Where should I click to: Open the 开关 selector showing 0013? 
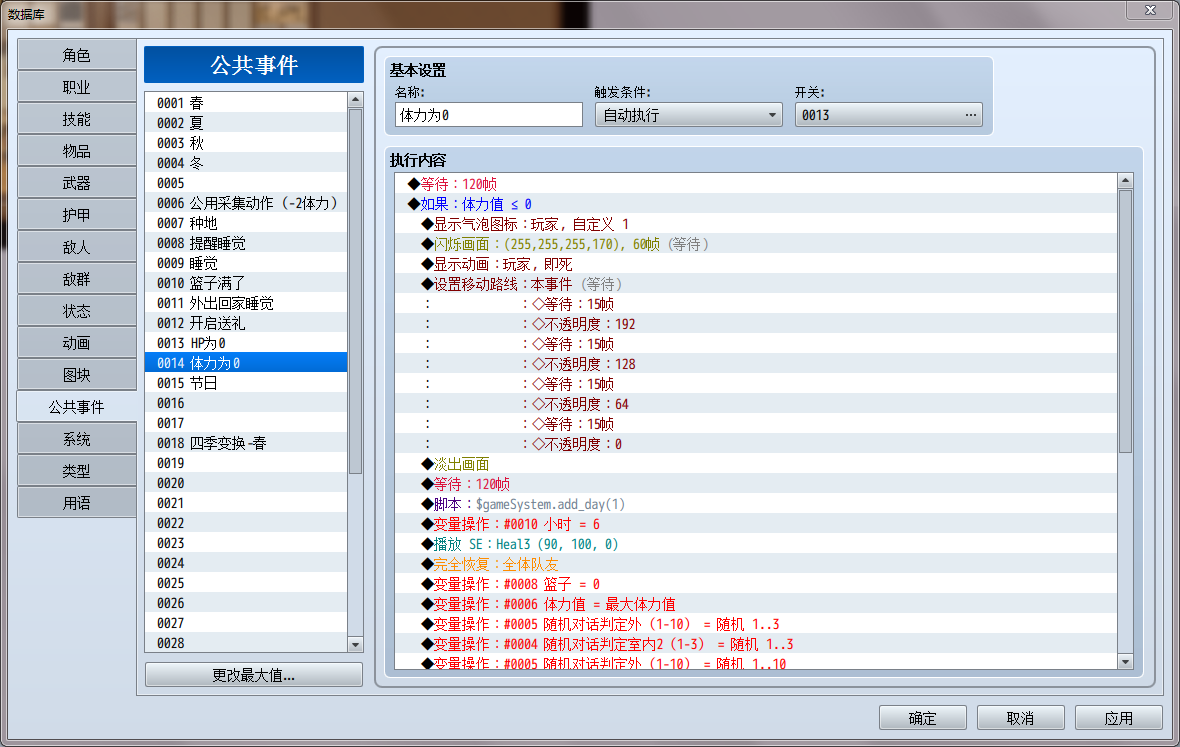point(889,115)
